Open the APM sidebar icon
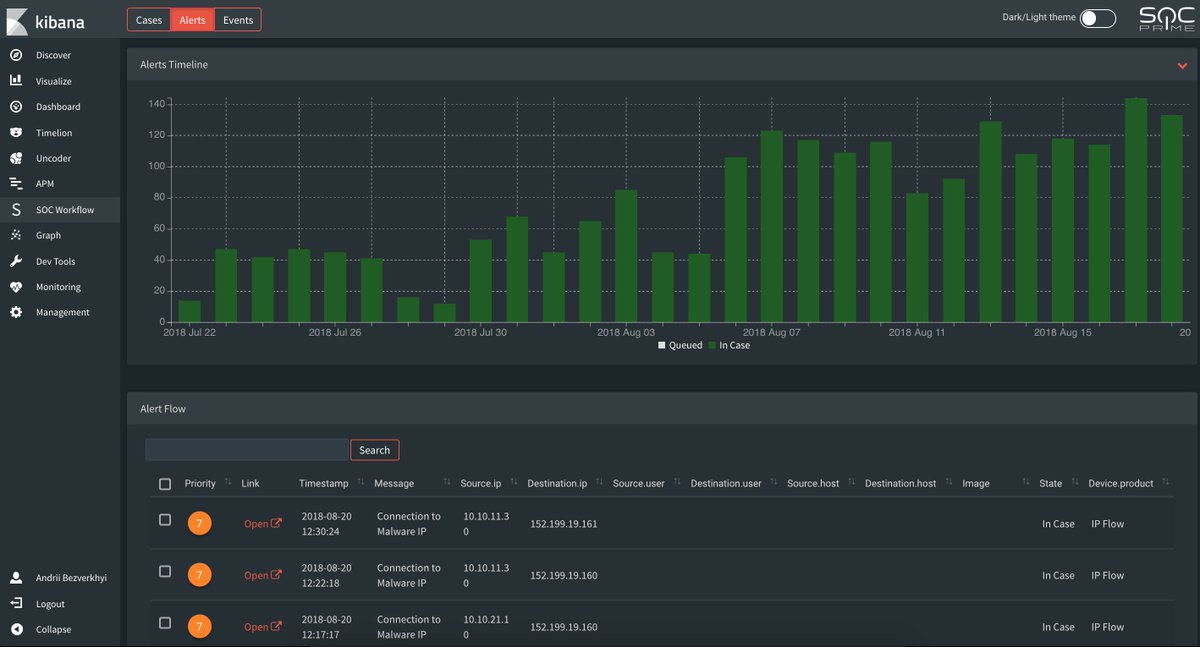Viewport: 1200px width, 647px height. coord(16,184)
